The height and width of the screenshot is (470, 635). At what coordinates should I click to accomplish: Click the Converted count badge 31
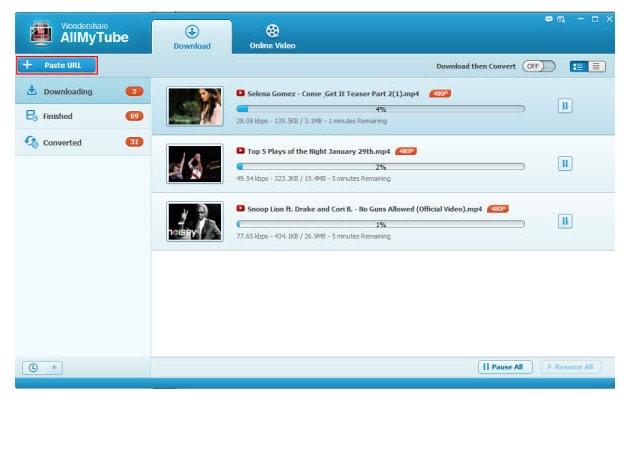(134, 142)
